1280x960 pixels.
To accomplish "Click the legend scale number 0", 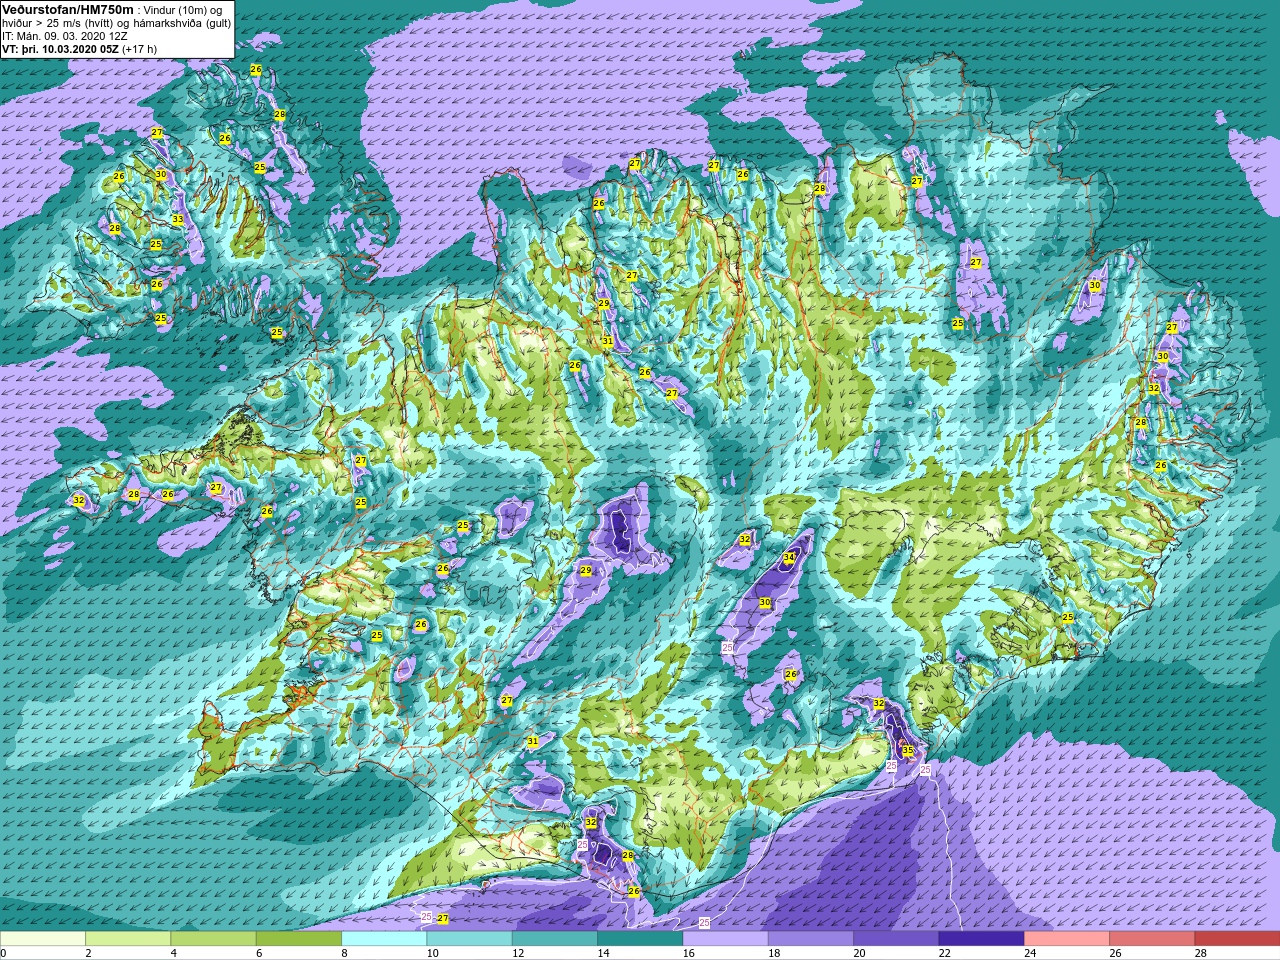I will point(3,953).
